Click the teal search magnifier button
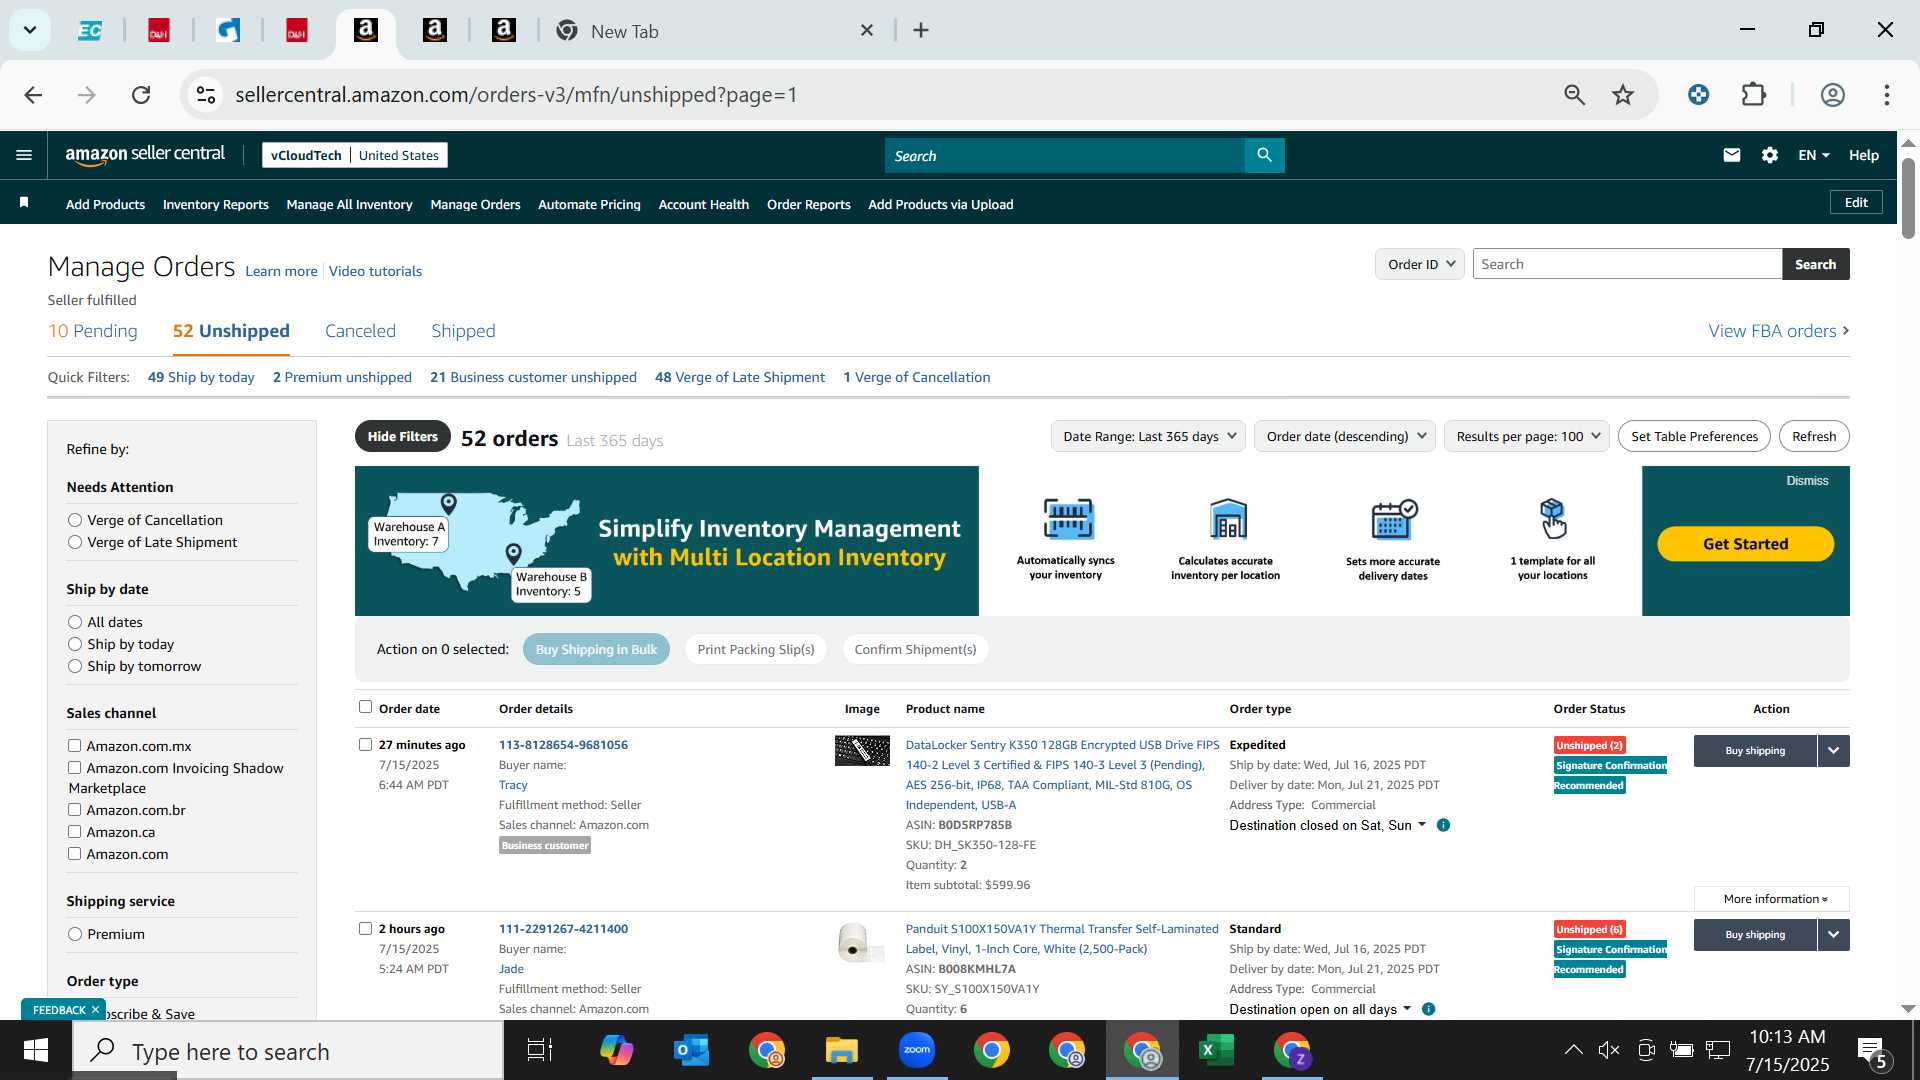The image size is (1920, 1080). [1264, 155]
